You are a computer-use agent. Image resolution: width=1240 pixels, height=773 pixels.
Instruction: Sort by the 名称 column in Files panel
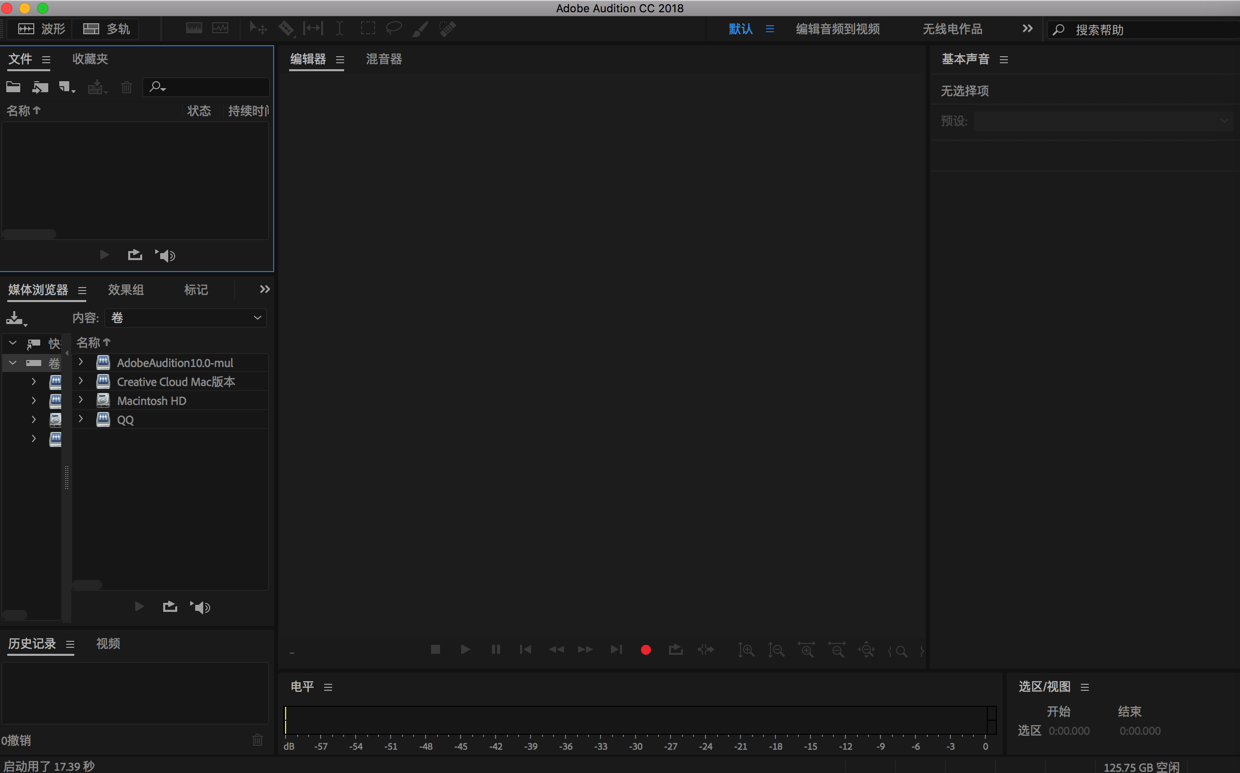click(x=24, y=111)
